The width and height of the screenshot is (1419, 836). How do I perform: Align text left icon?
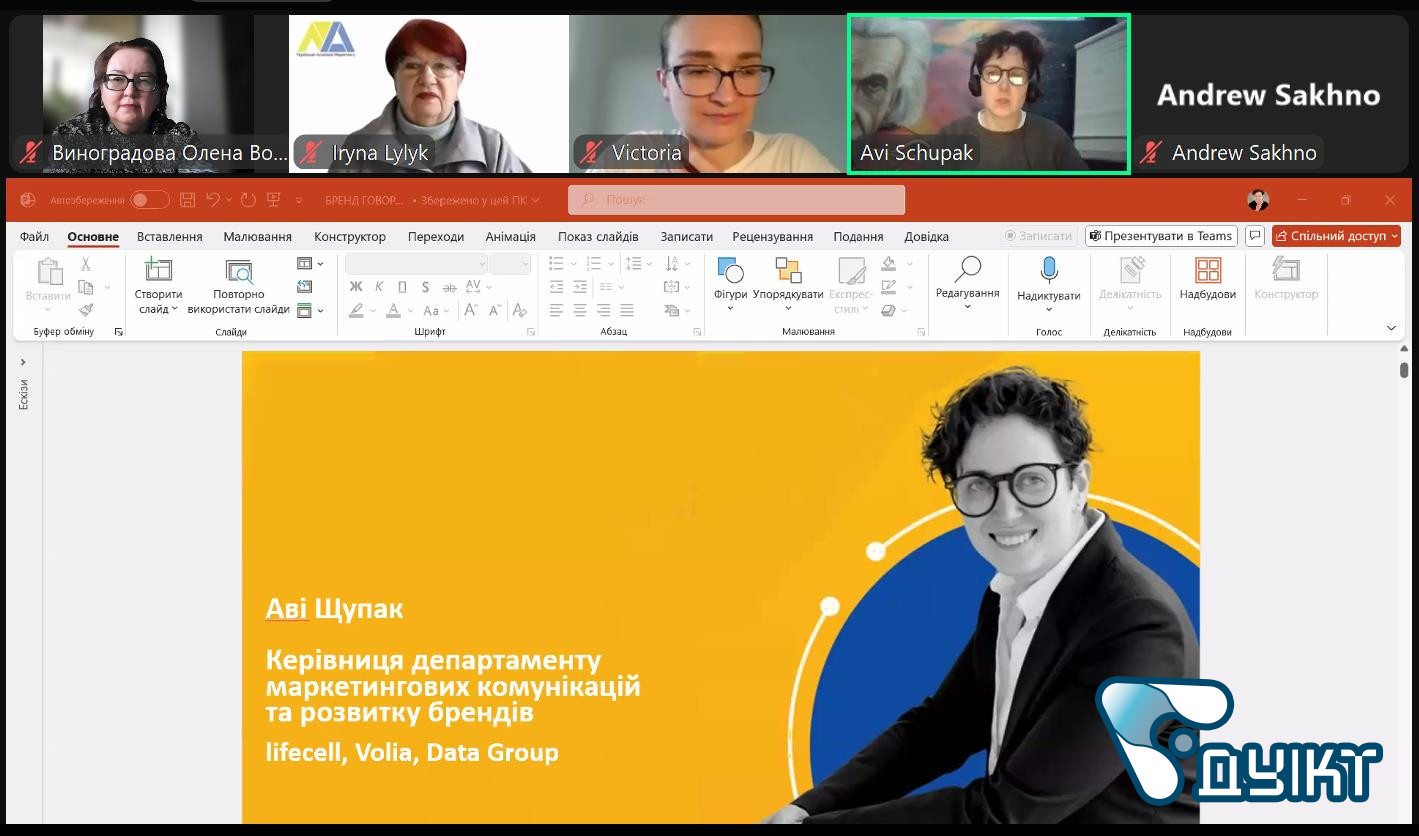click(x=557, y=311)
